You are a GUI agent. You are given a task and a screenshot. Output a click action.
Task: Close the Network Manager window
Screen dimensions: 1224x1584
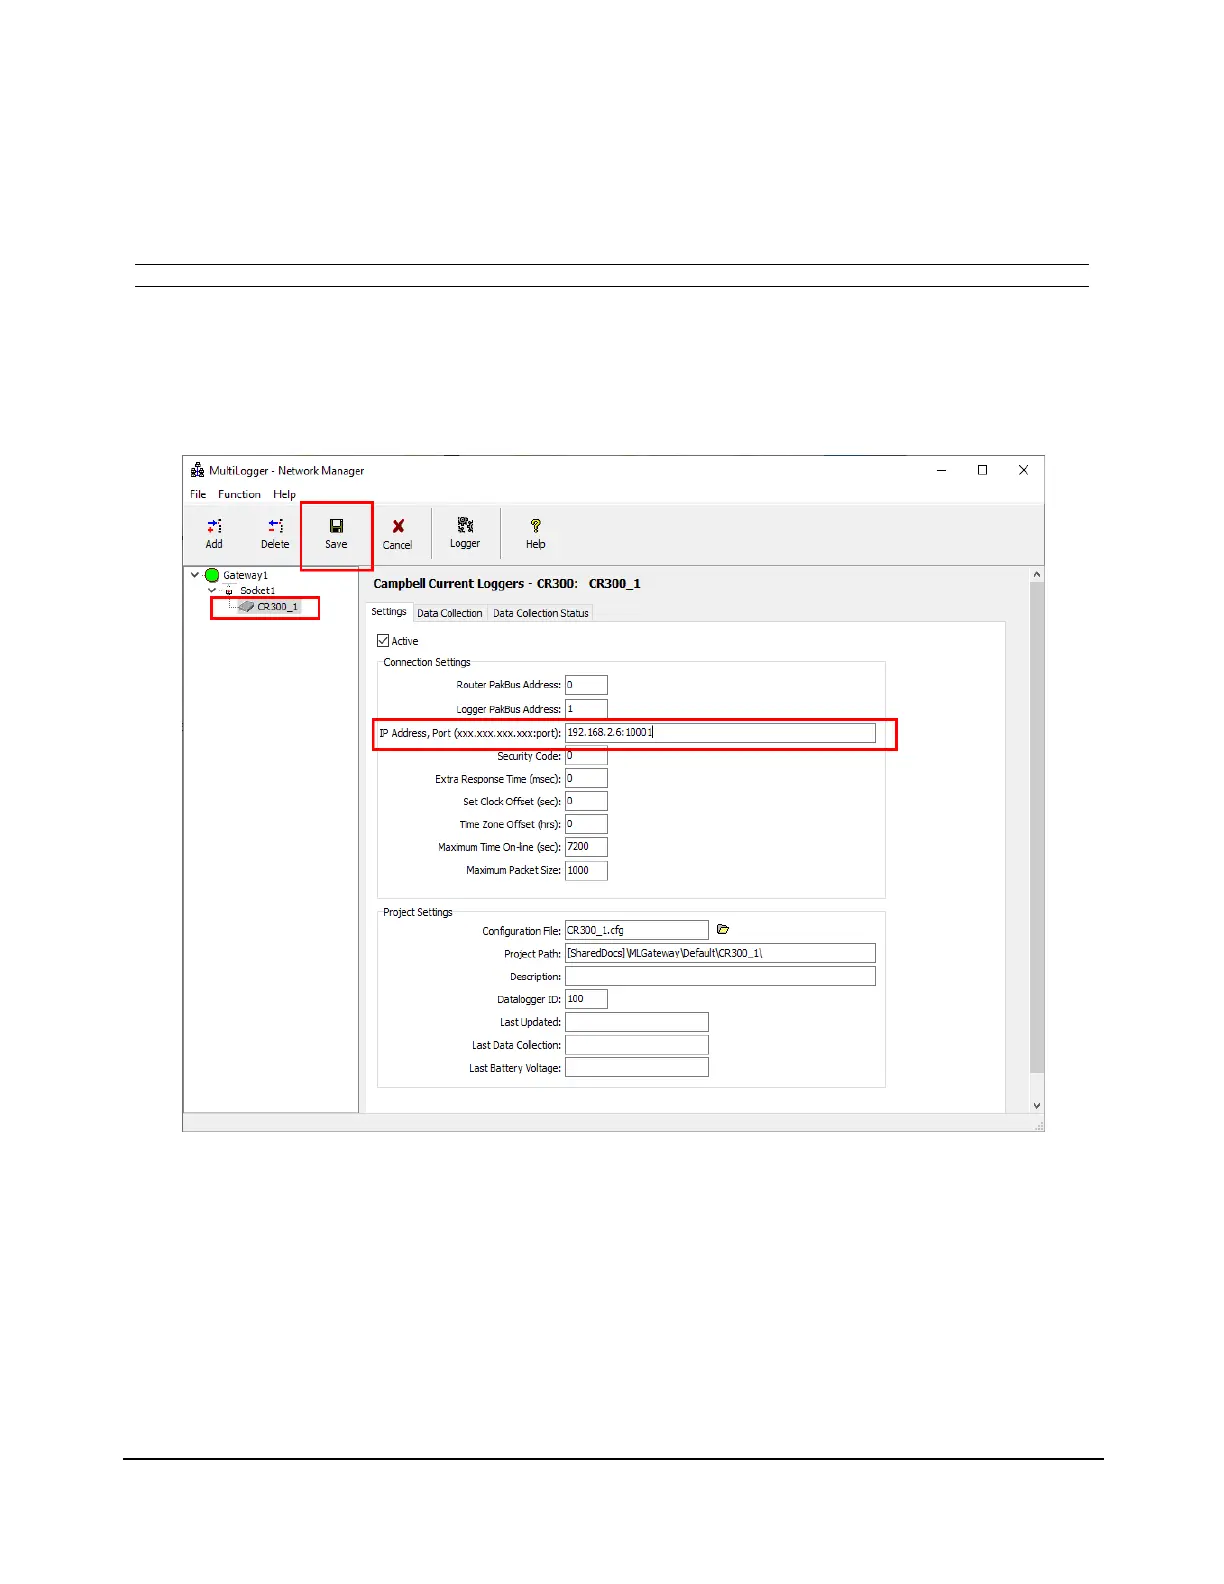pos(1023,470)
